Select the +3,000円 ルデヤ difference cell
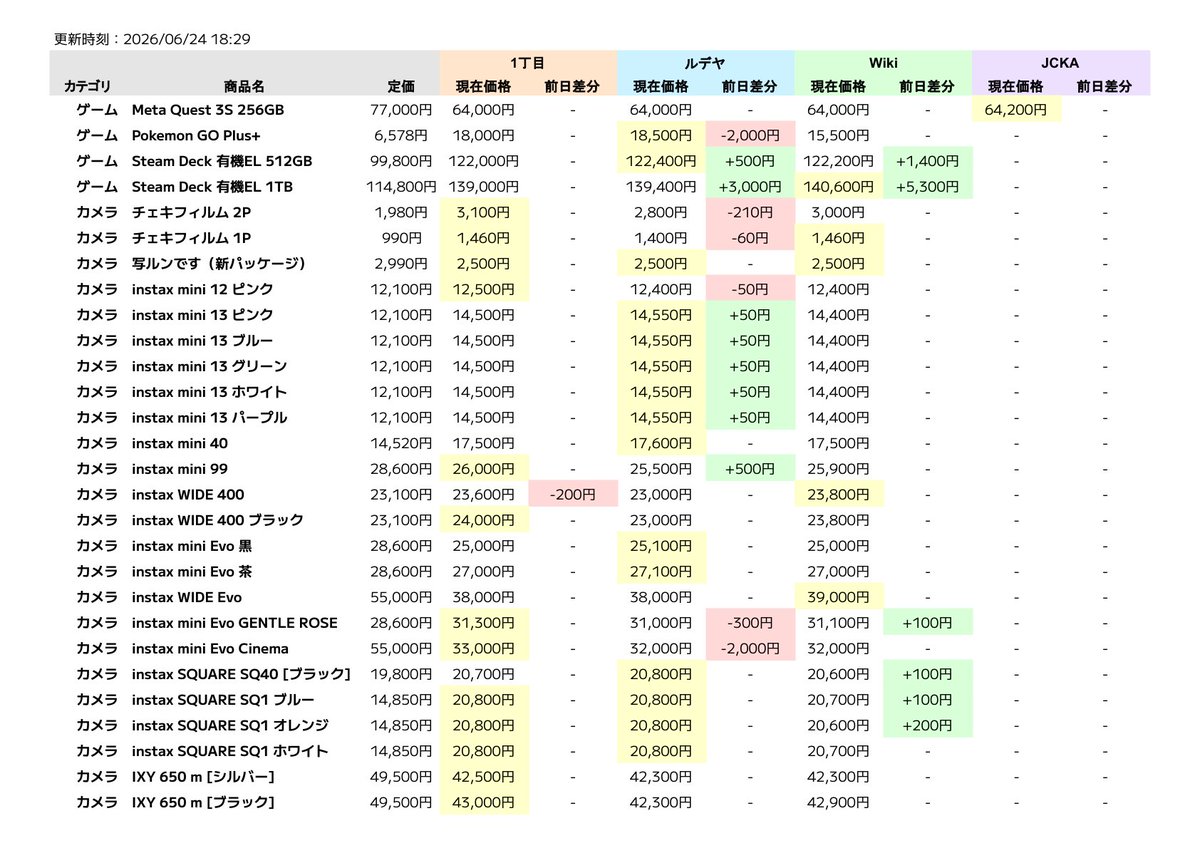The height and width of the screenshot is (848, 1200). (750, 187)
